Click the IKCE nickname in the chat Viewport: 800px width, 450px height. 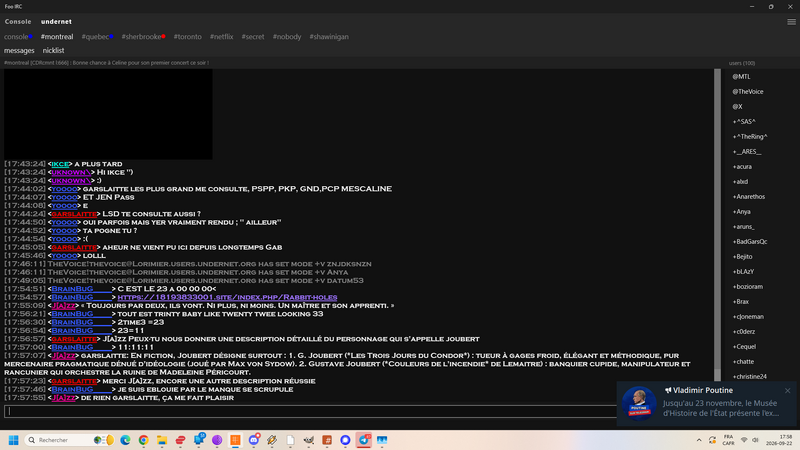click(x=60, y=164)
